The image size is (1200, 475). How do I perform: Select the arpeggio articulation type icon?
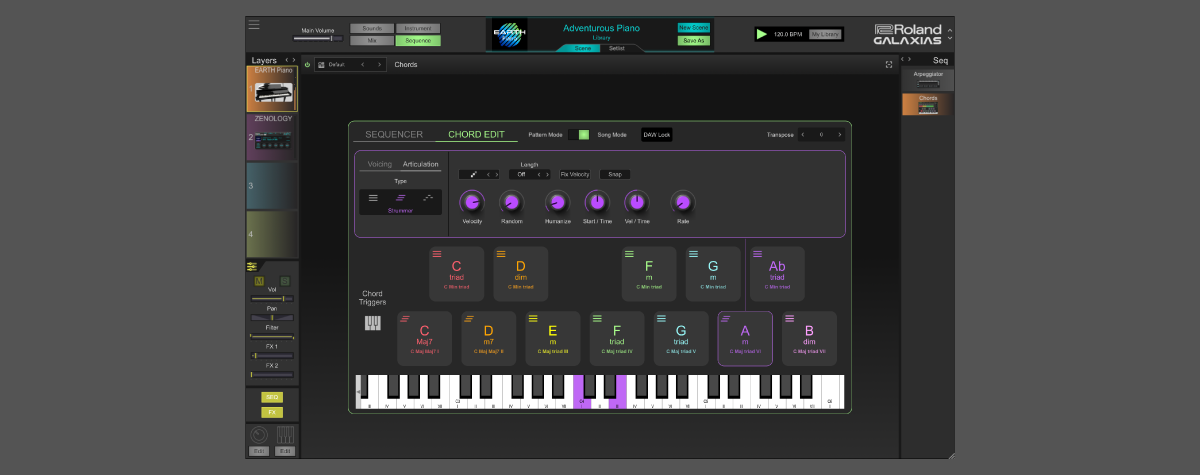tap(427, 198)
